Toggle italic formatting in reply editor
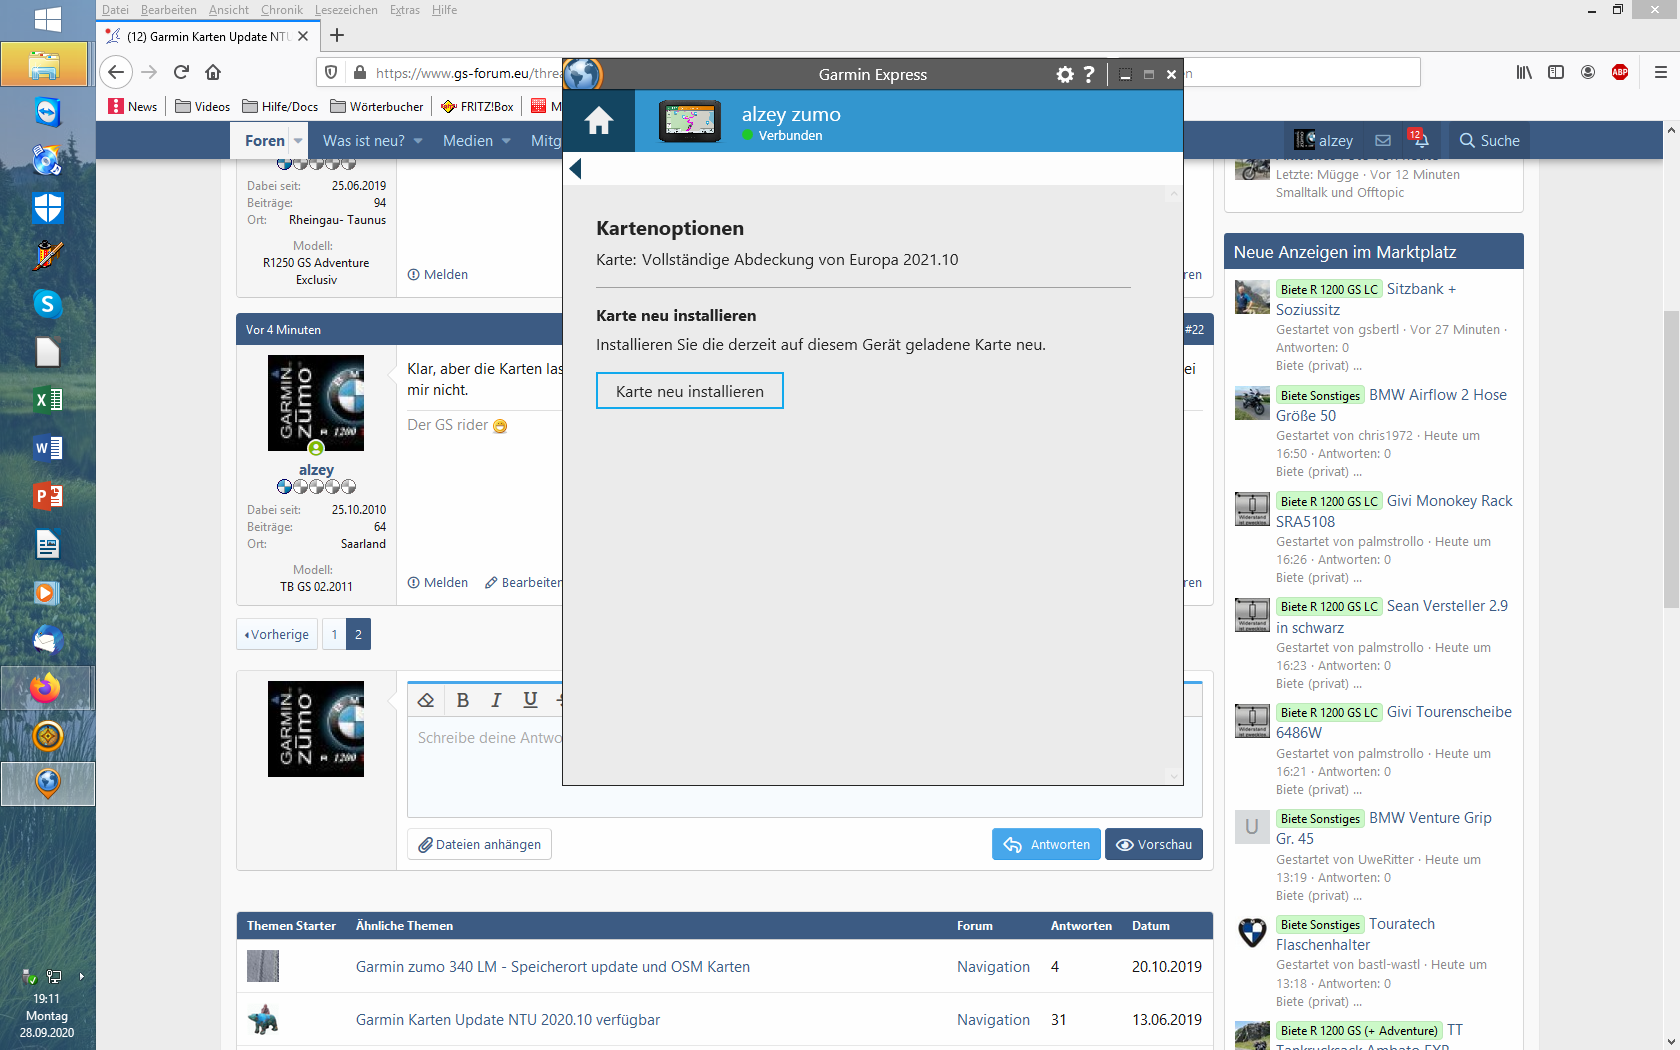 click(496, 700)
